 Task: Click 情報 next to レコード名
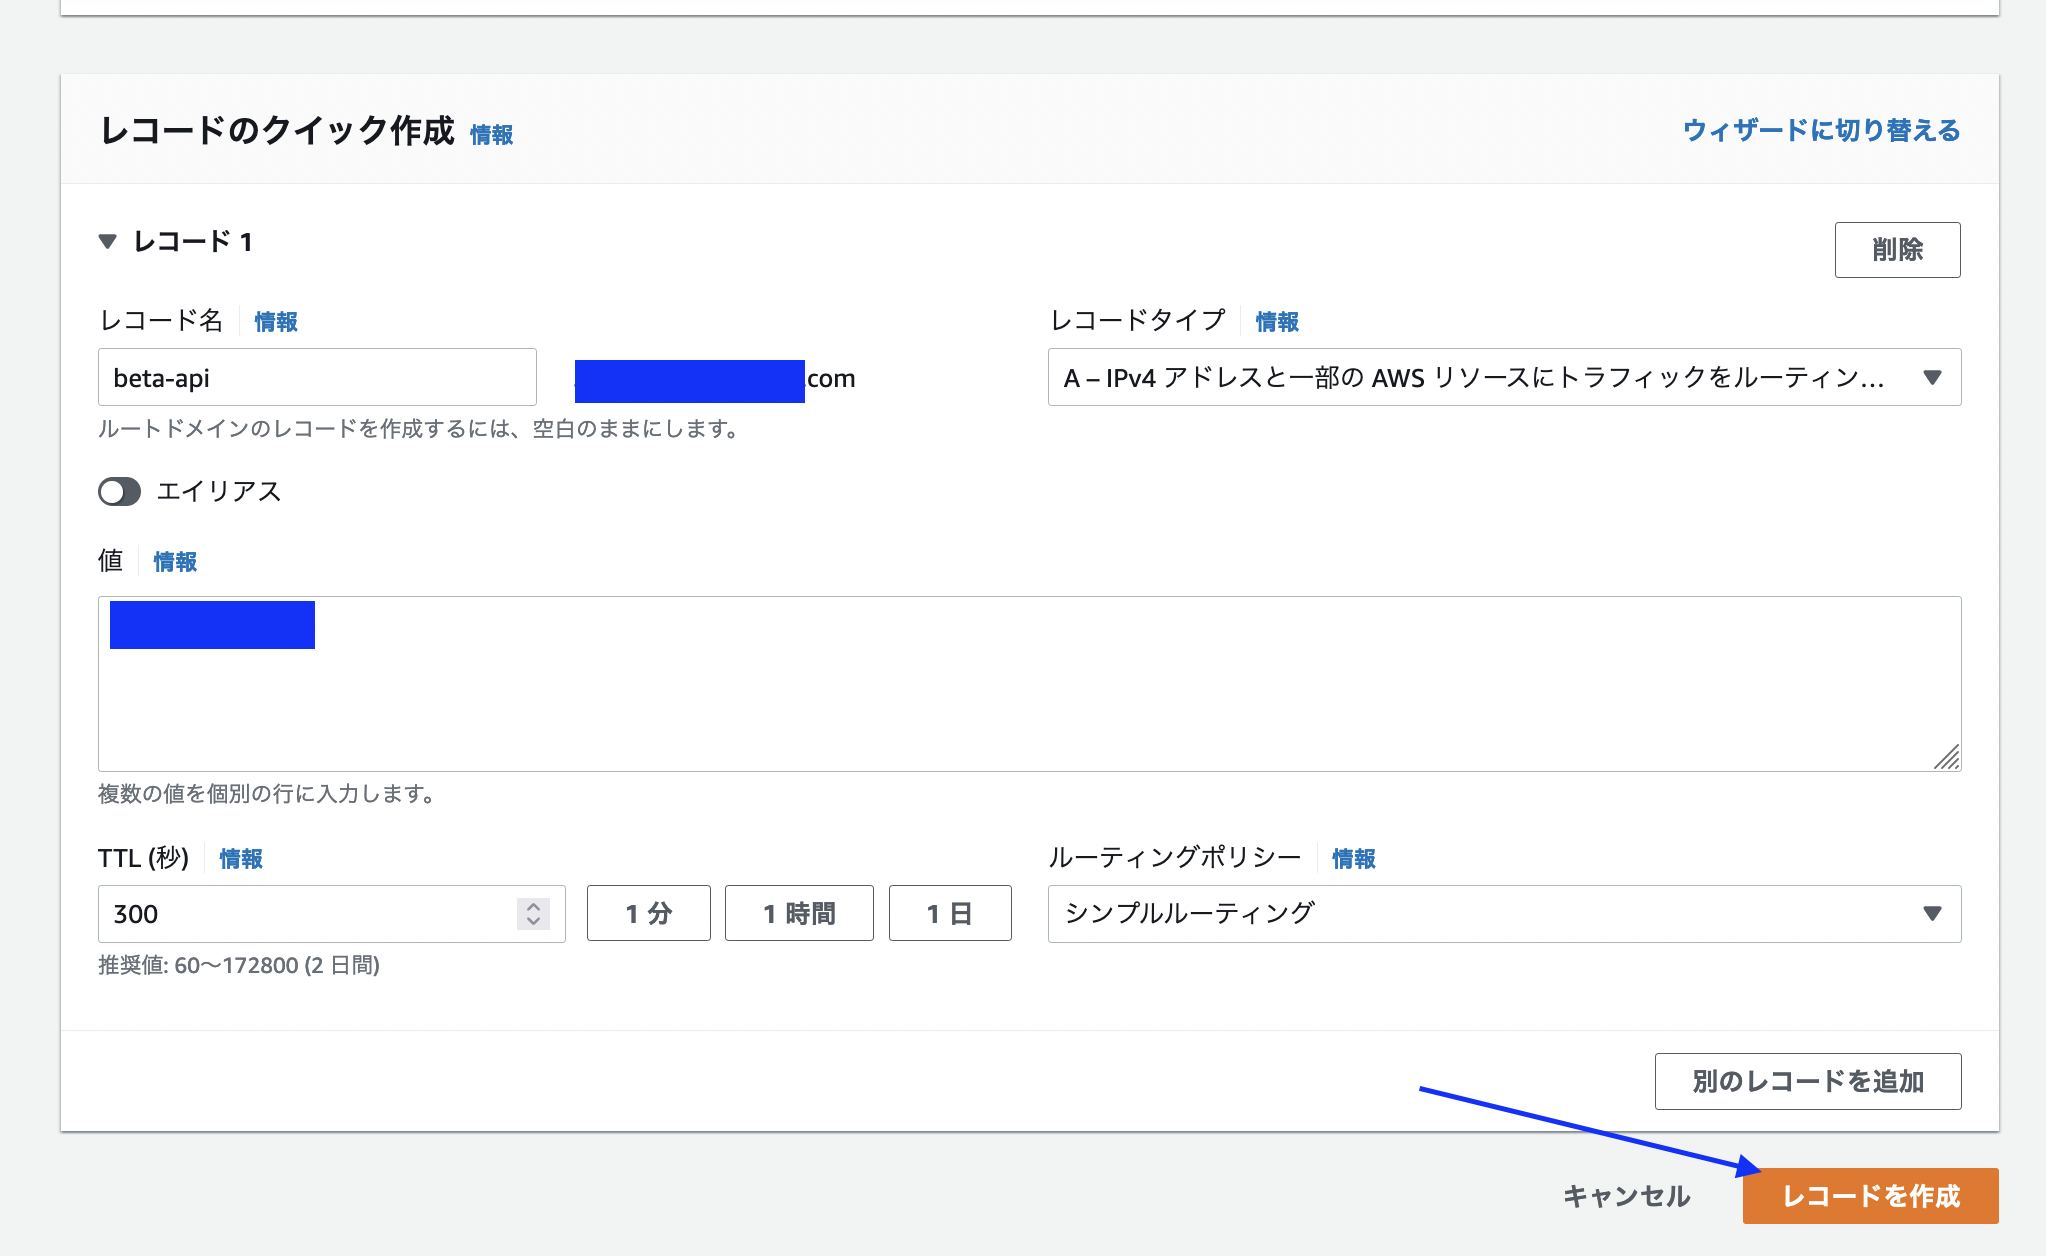tap(274, 321)
